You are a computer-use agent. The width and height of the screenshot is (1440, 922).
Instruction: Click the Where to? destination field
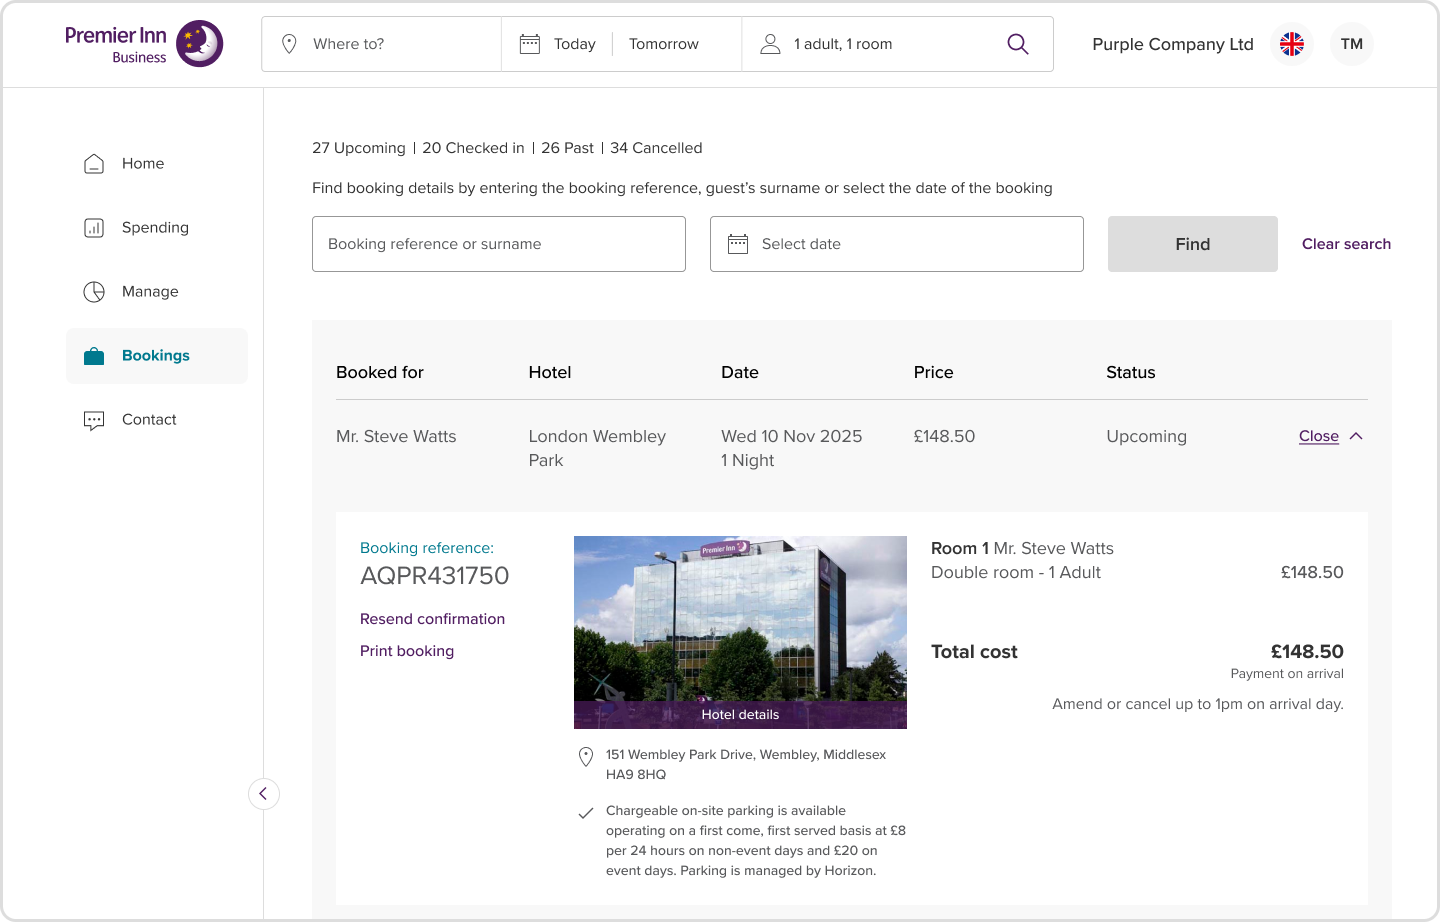(x=381, y=44)
